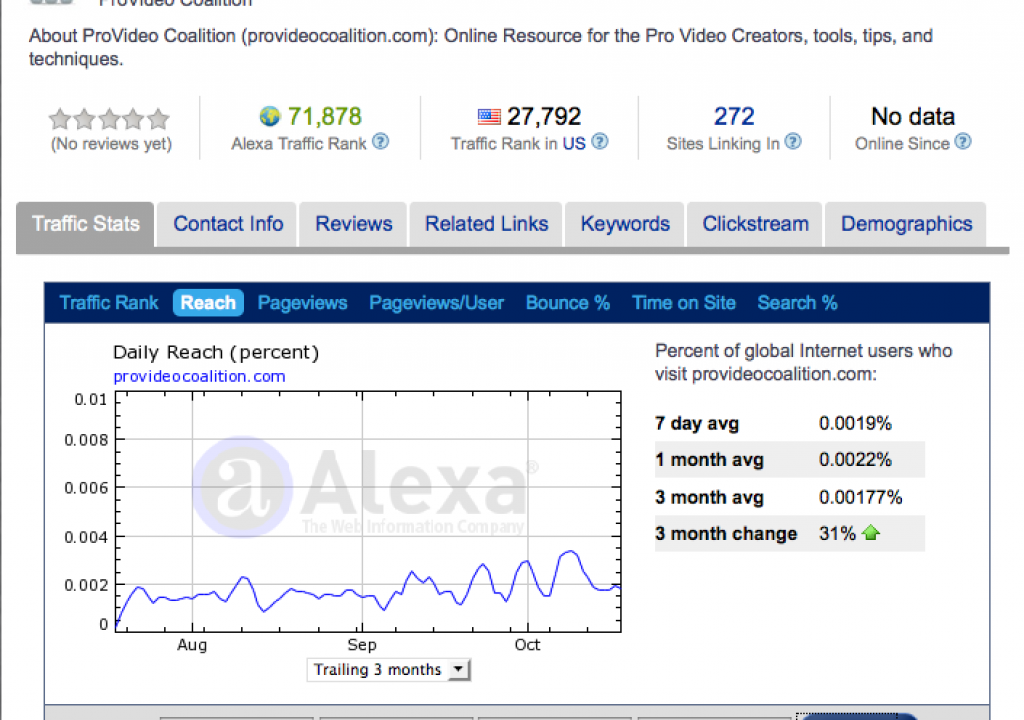Select the Time on Site chart option

pyautogui.click(x=684, y=303)
